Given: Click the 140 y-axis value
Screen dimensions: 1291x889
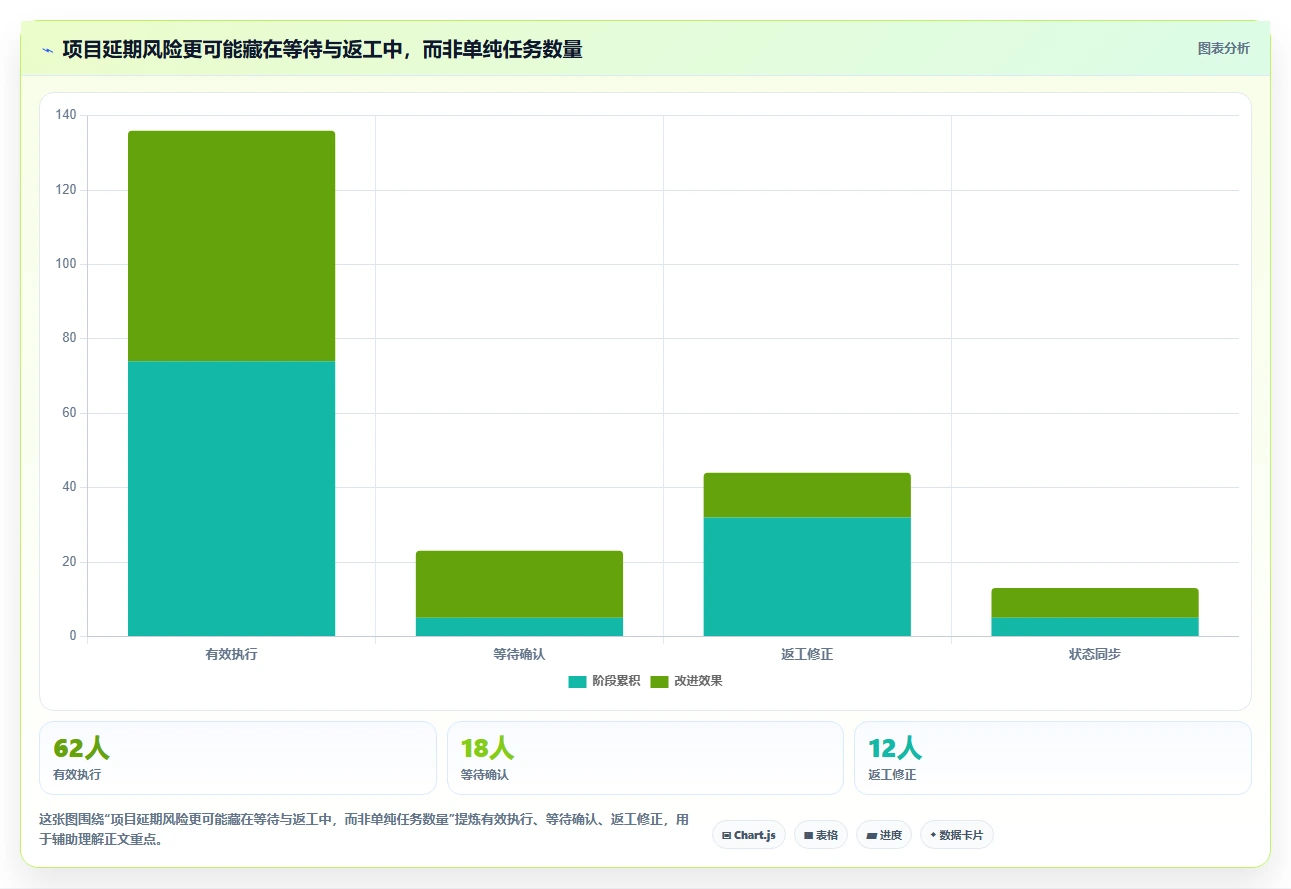Looking at the screenshot, I should pos(66,116).
